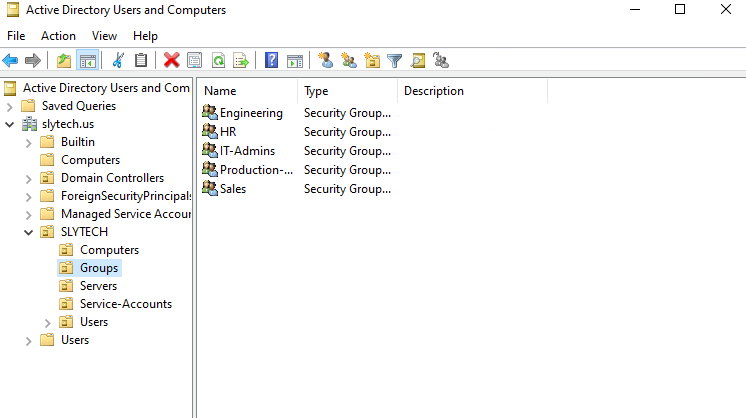746x418 pixels.
Task: Click the Sales group icon
Action: coord(209,188)
